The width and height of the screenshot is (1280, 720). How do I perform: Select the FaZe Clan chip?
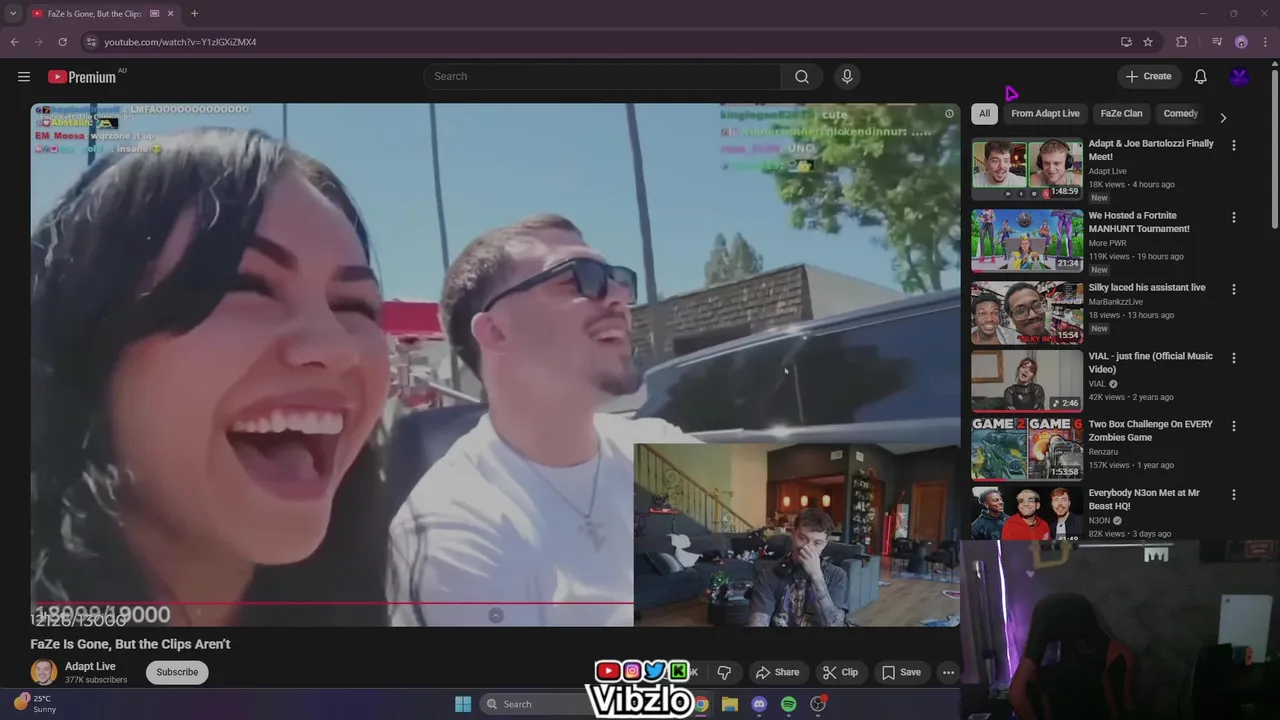pos(1121,113)
